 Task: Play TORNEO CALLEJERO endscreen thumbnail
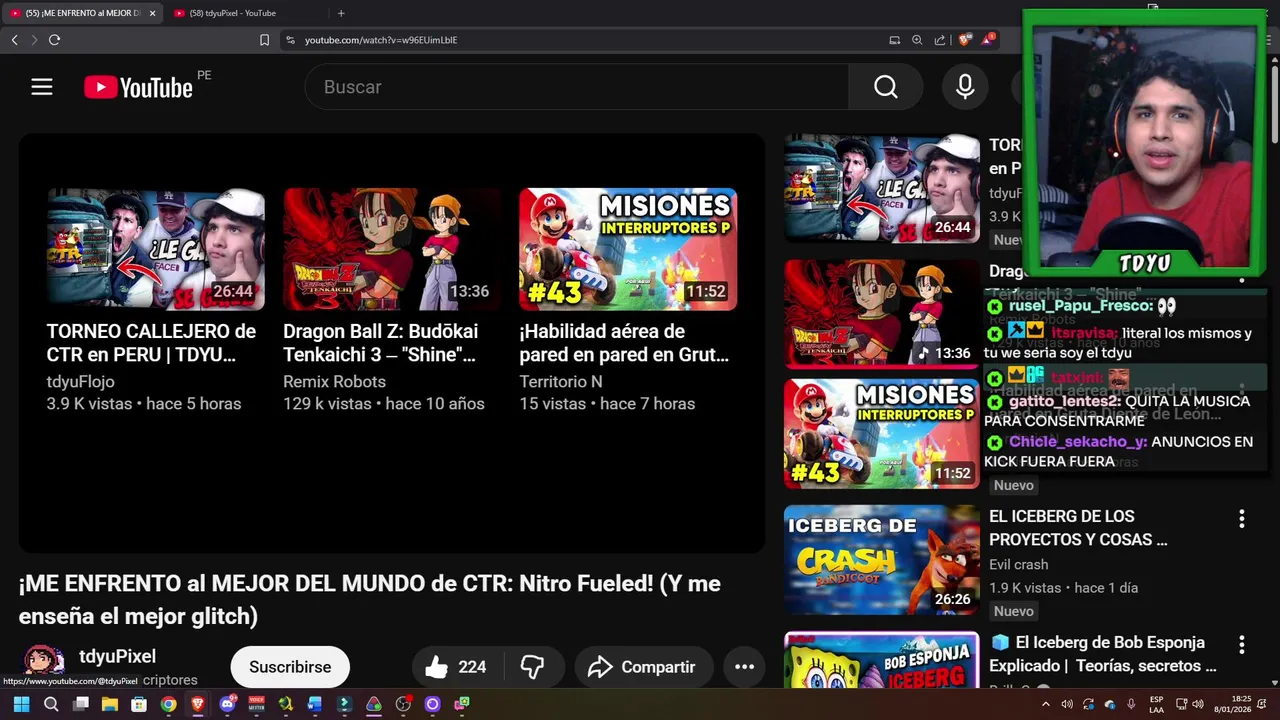tap(156, 249)
